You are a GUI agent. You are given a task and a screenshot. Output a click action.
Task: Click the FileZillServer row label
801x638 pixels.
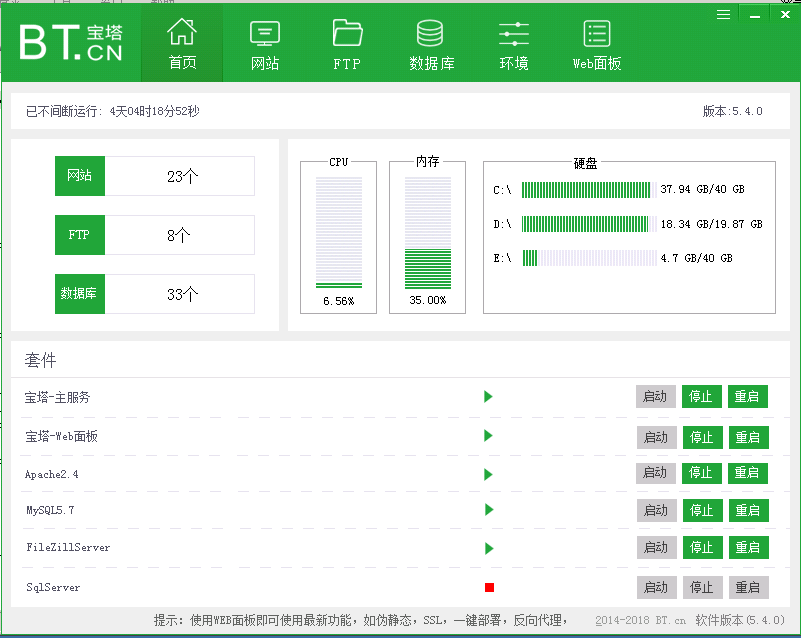pyautogui.click(x=68, y=547)
